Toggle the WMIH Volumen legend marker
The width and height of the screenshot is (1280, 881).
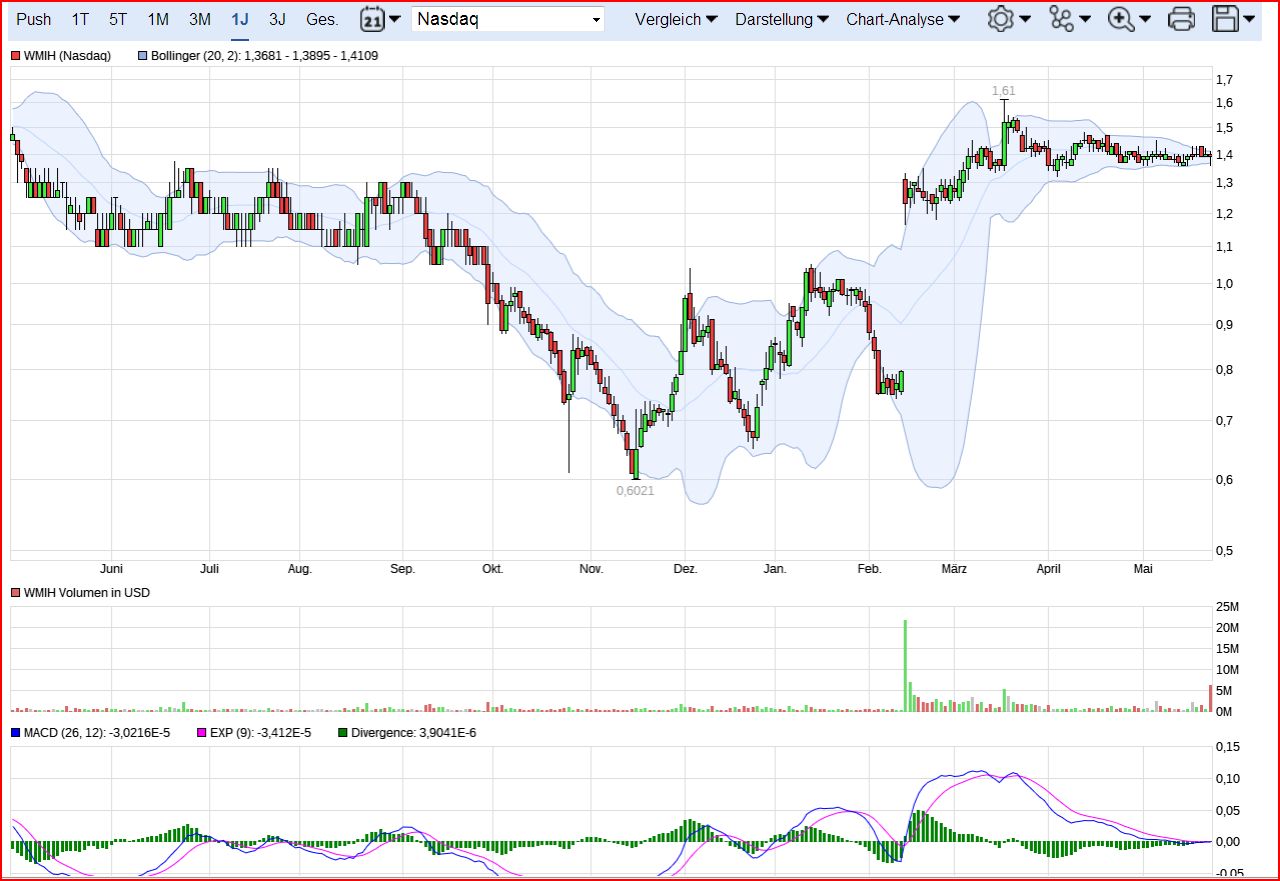point(15,592)
